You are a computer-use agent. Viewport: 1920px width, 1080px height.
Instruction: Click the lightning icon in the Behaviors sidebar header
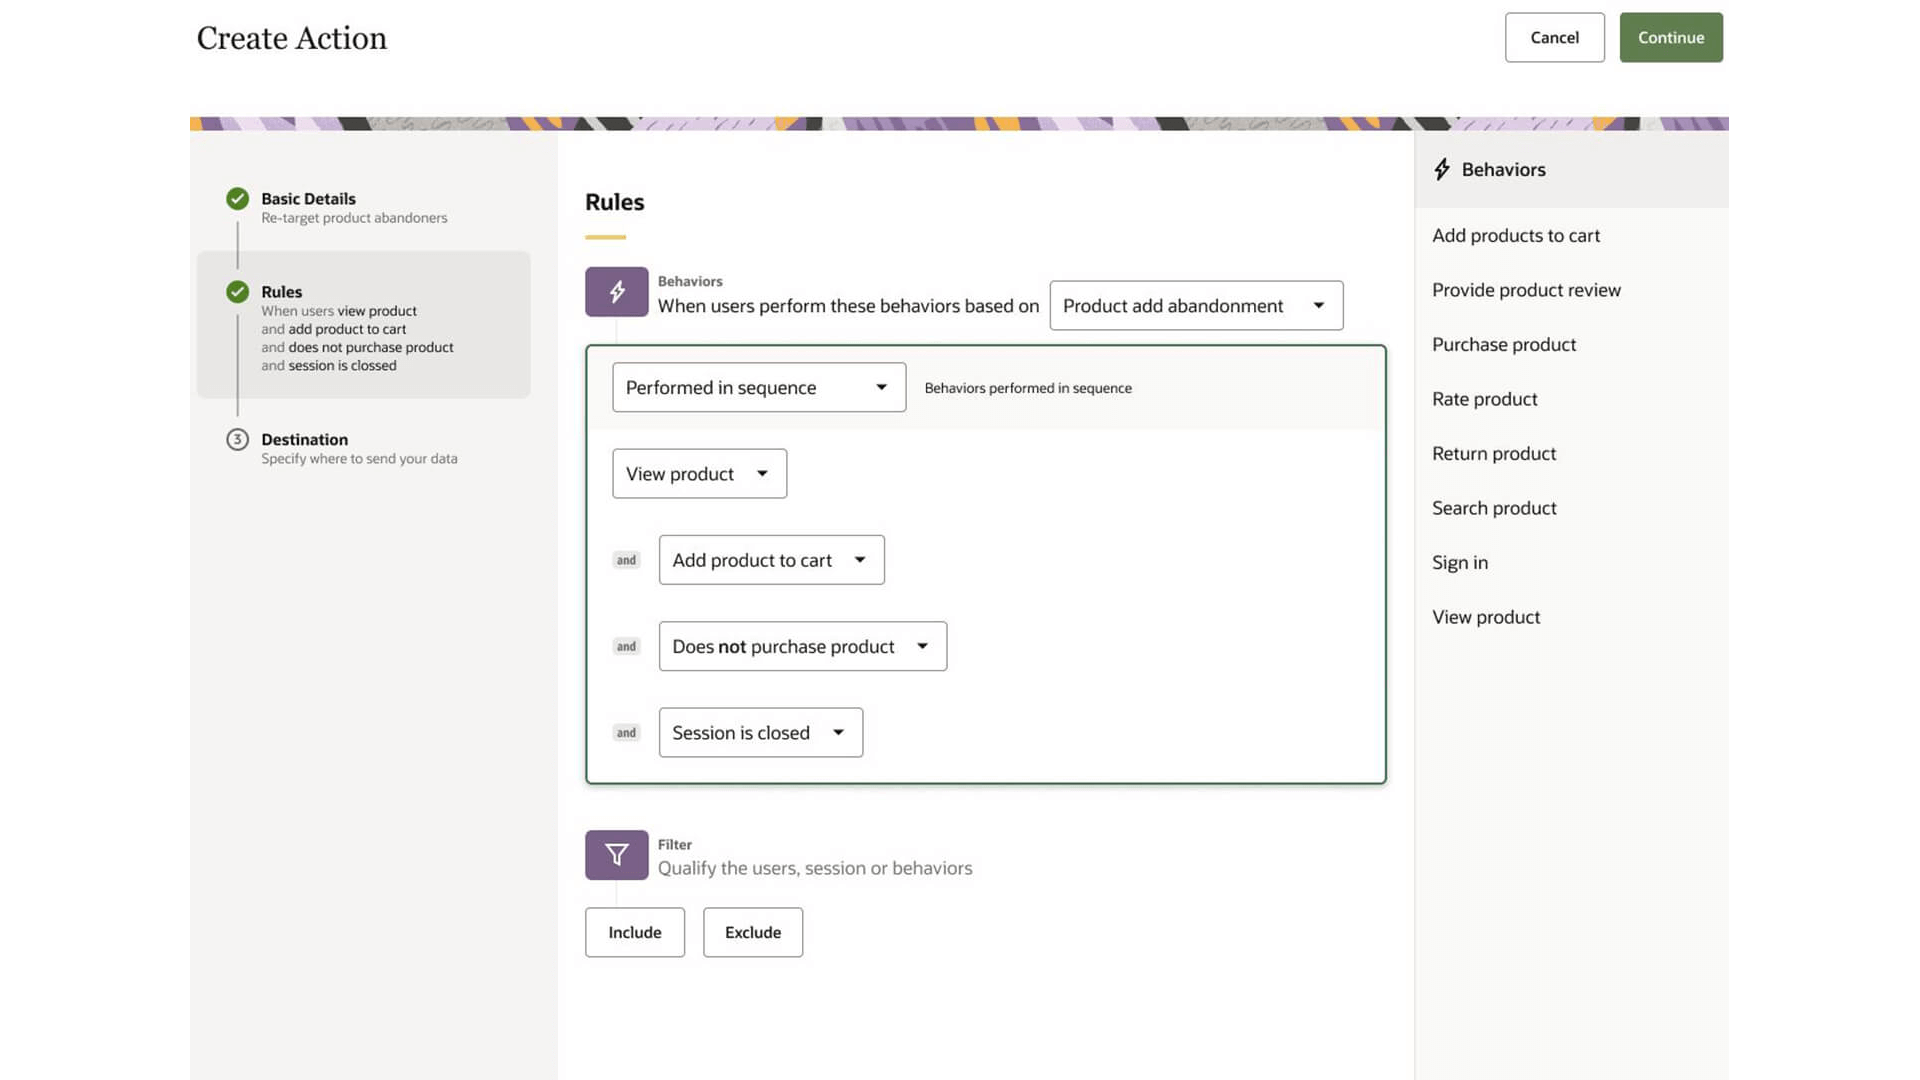pos(1441,169)
